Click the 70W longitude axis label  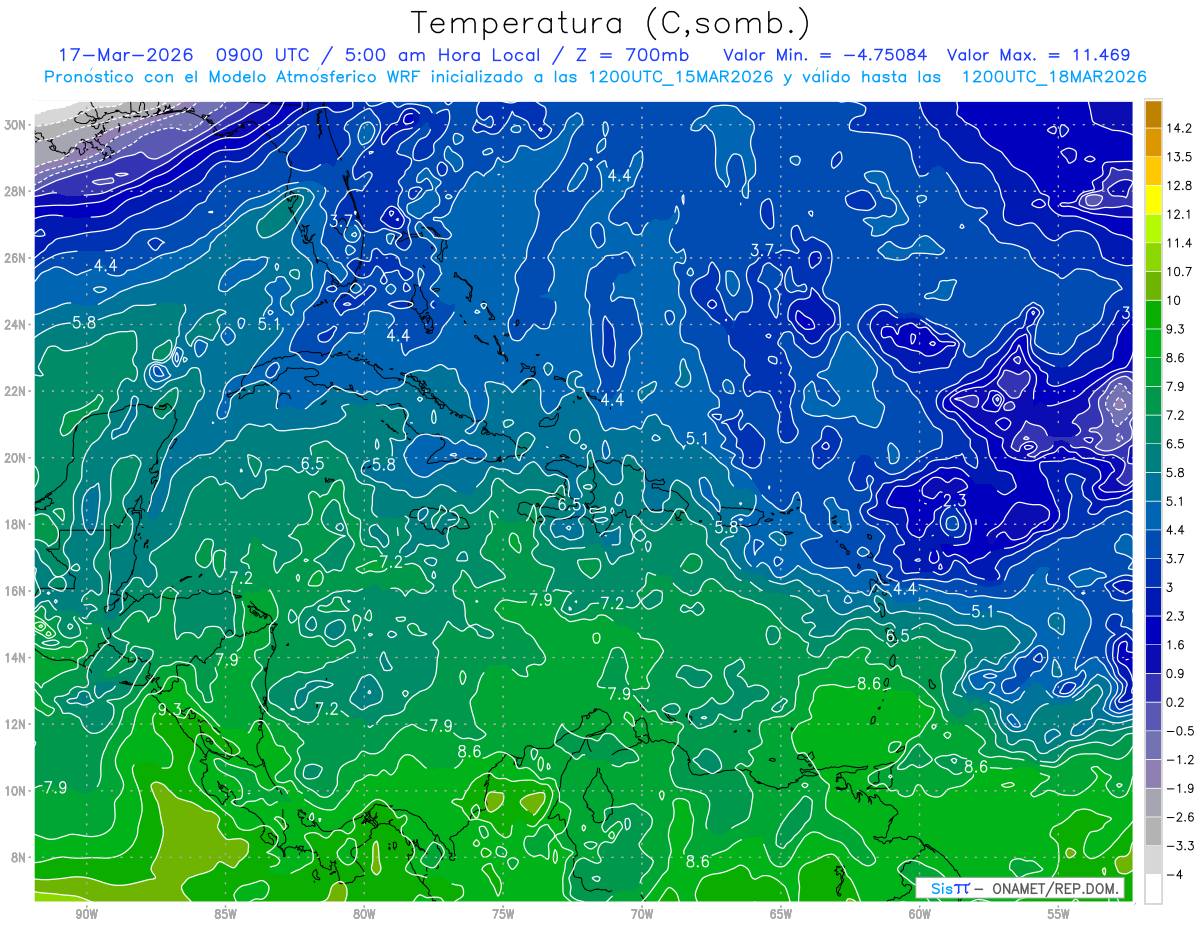pos(642,914)
